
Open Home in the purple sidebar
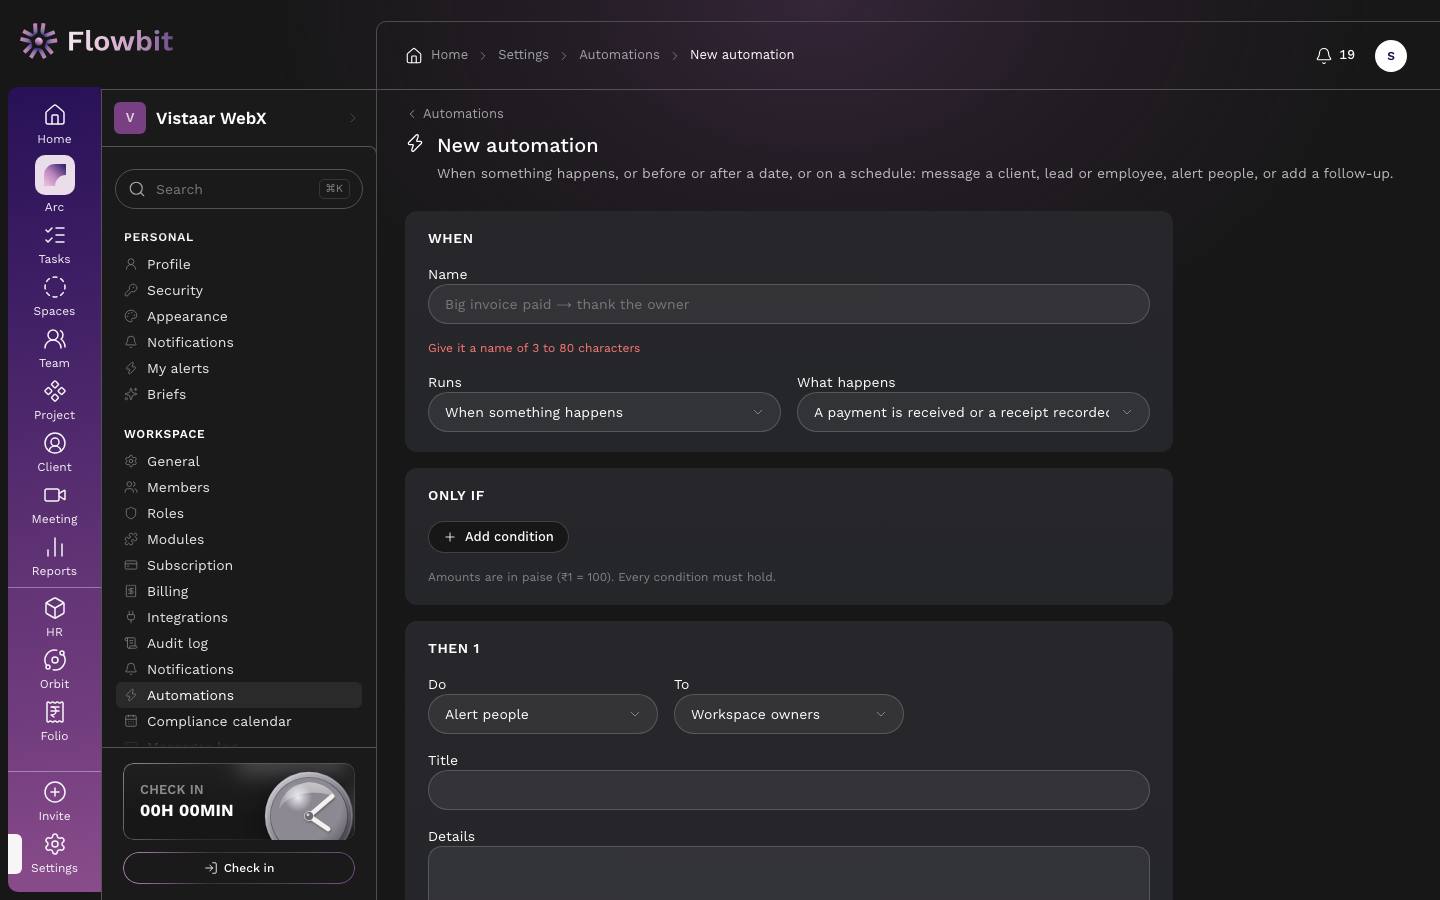click(x=54, y=124)
